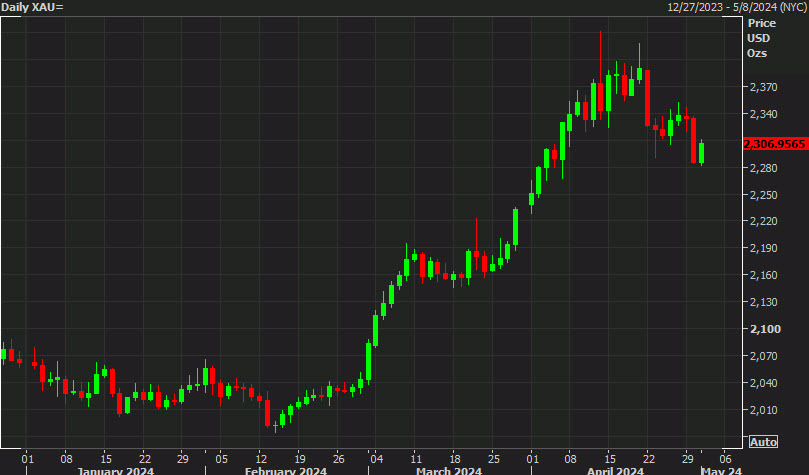The width and height of the screenshot is (809, 475).
Task: Click the 2,340 price axis label
Action: (763, 114)
